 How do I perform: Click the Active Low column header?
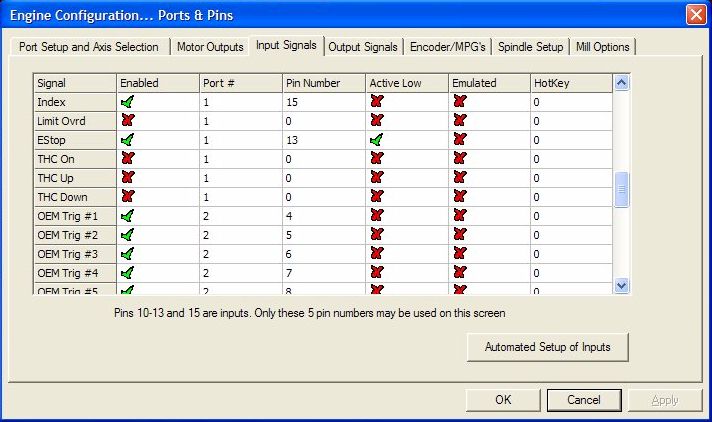(407, 83)
